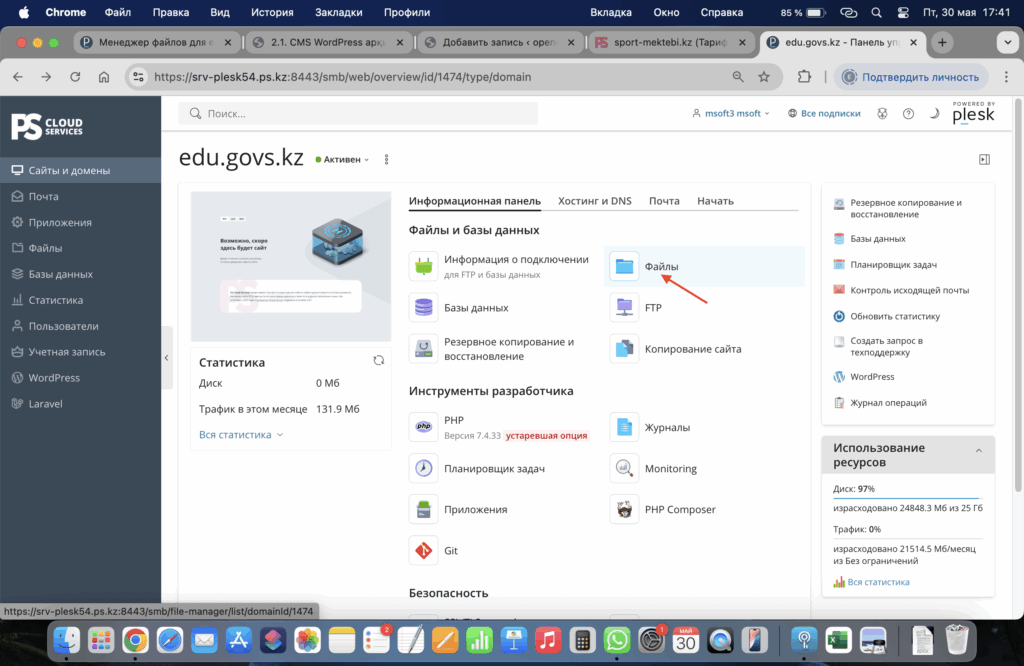Click the Поиск search field
The height and width of the screenshot is (666, 1024).
tap(358, 114)
